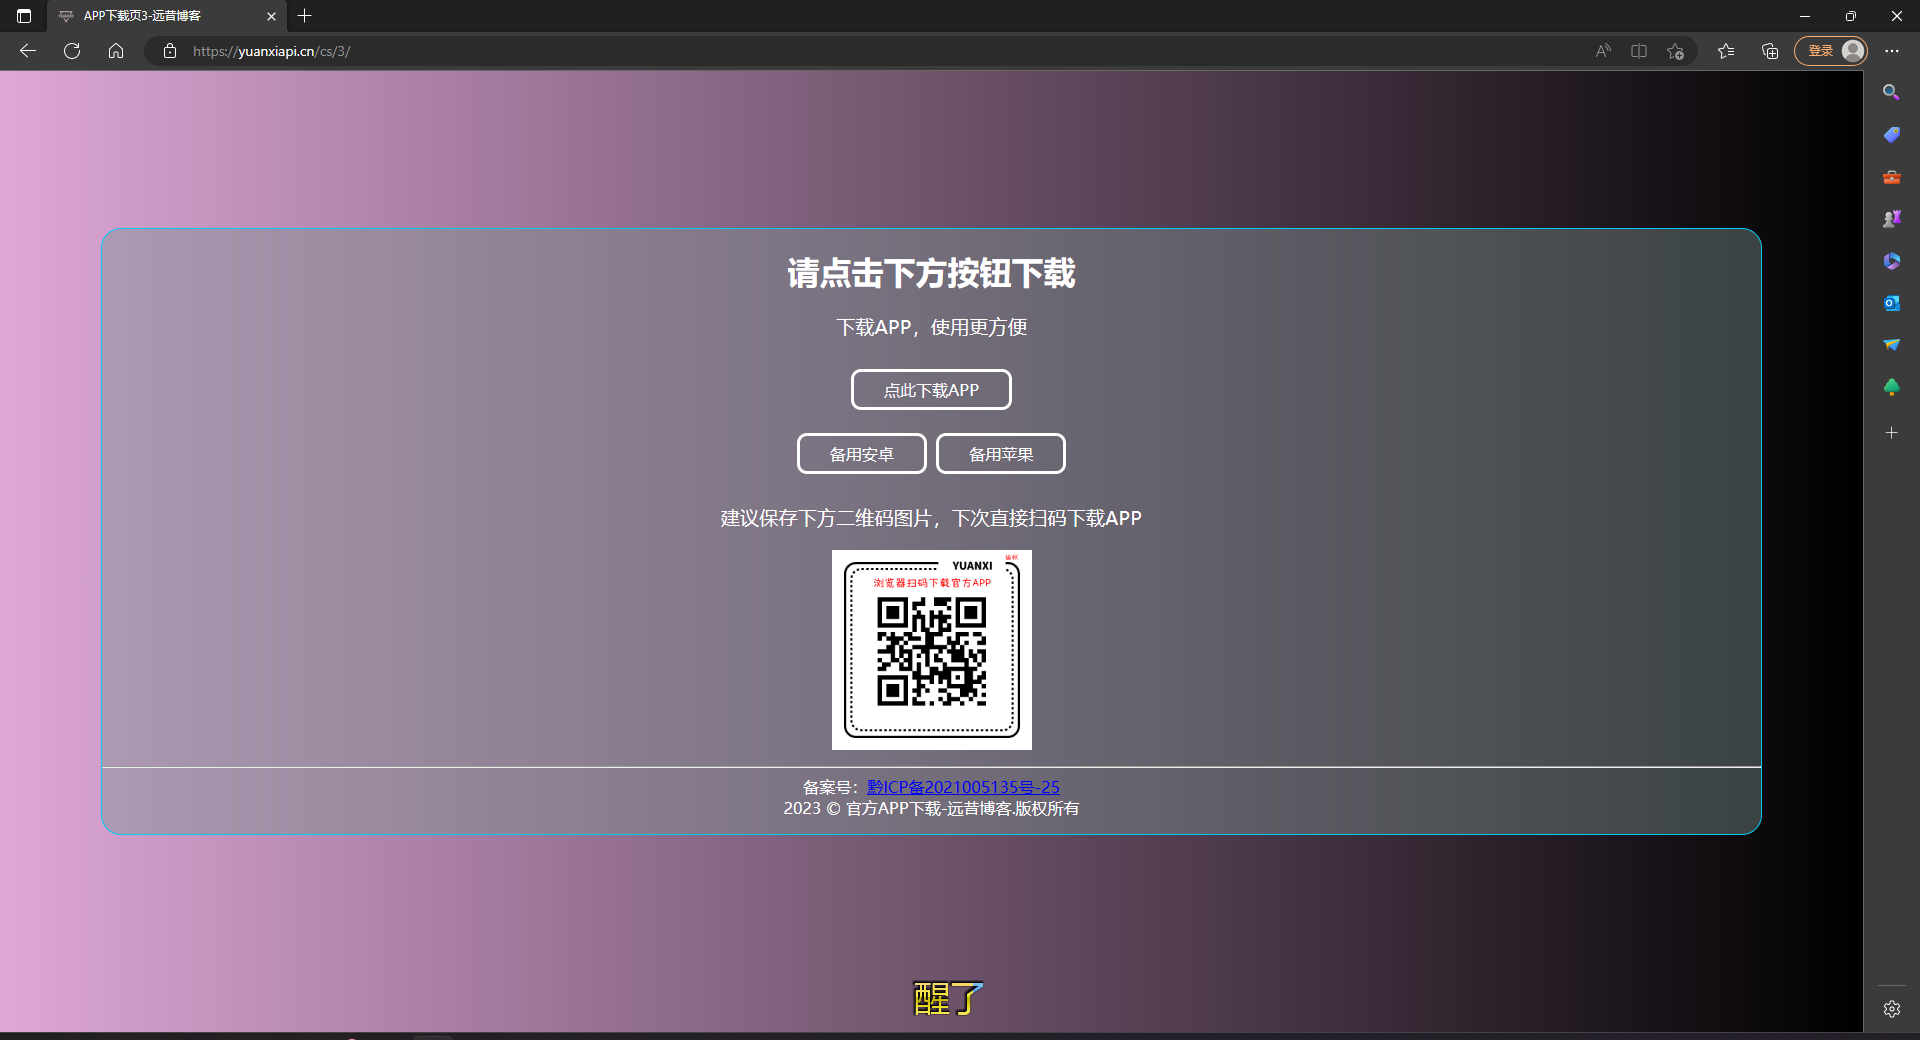Open the Outlook icon in sidebar
1920x1040 pixels.
tap(1891, 303)
